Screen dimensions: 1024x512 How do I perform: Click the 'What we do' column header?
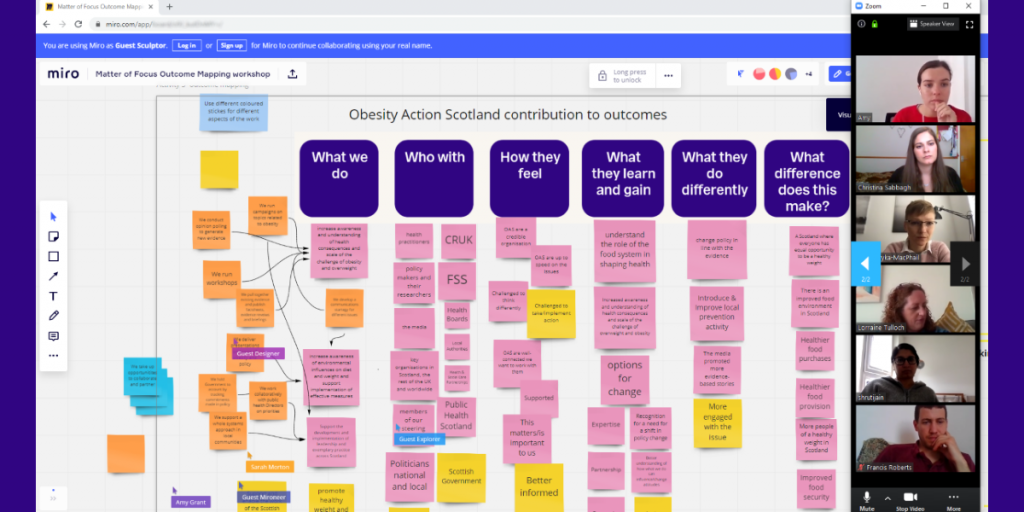(339, 178)
